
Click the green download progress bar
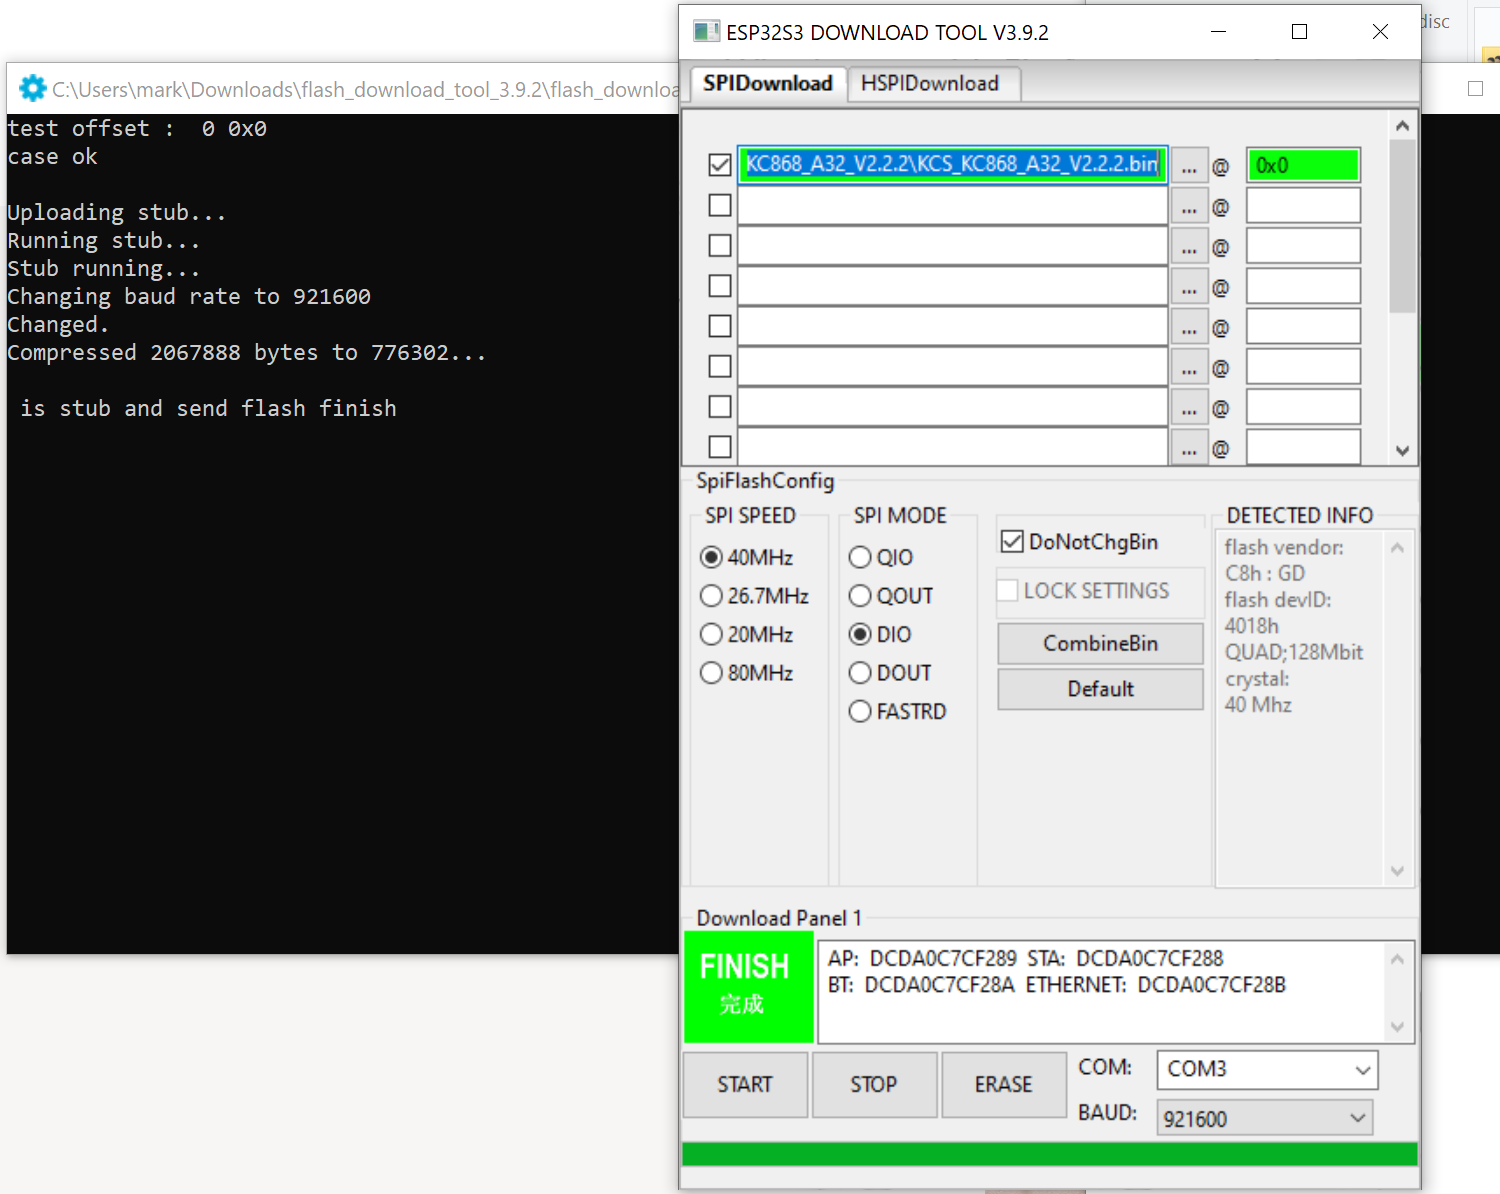point(1049,1154)
